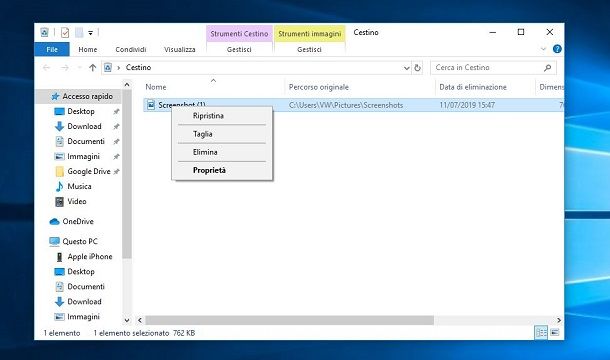Select Questo PC in navigation pane
The height and width of the screenshot is (360, 610).
[x=80, y=242]
